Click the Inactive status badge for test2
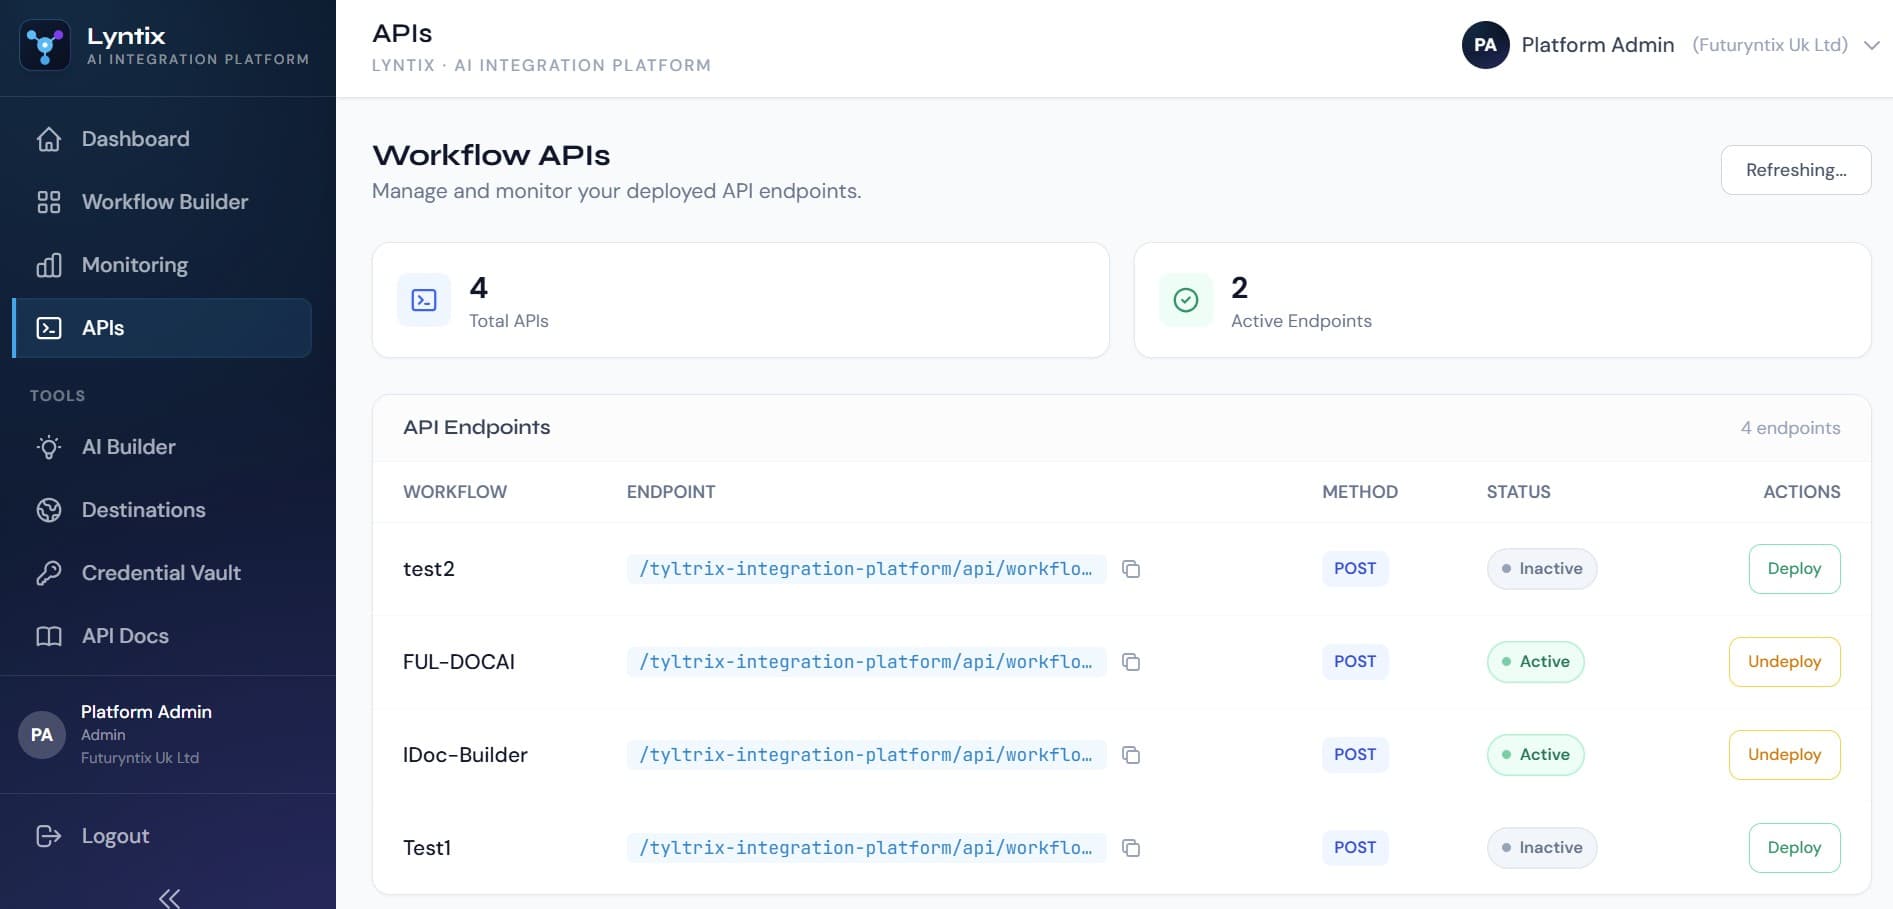This screenshot has width=1893, height=909. point(1541,569)
